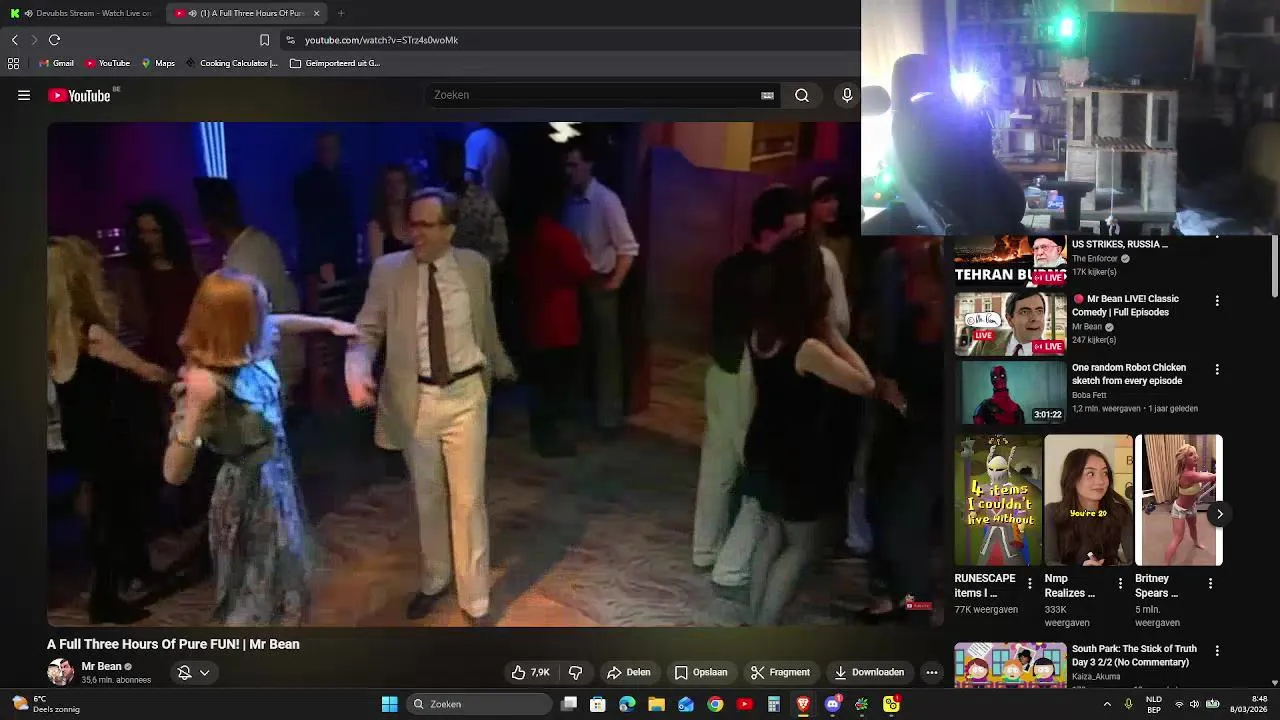Open Mr Bean channel avatar
This screenshot has width=1280, height=720.
pos(61,672)
